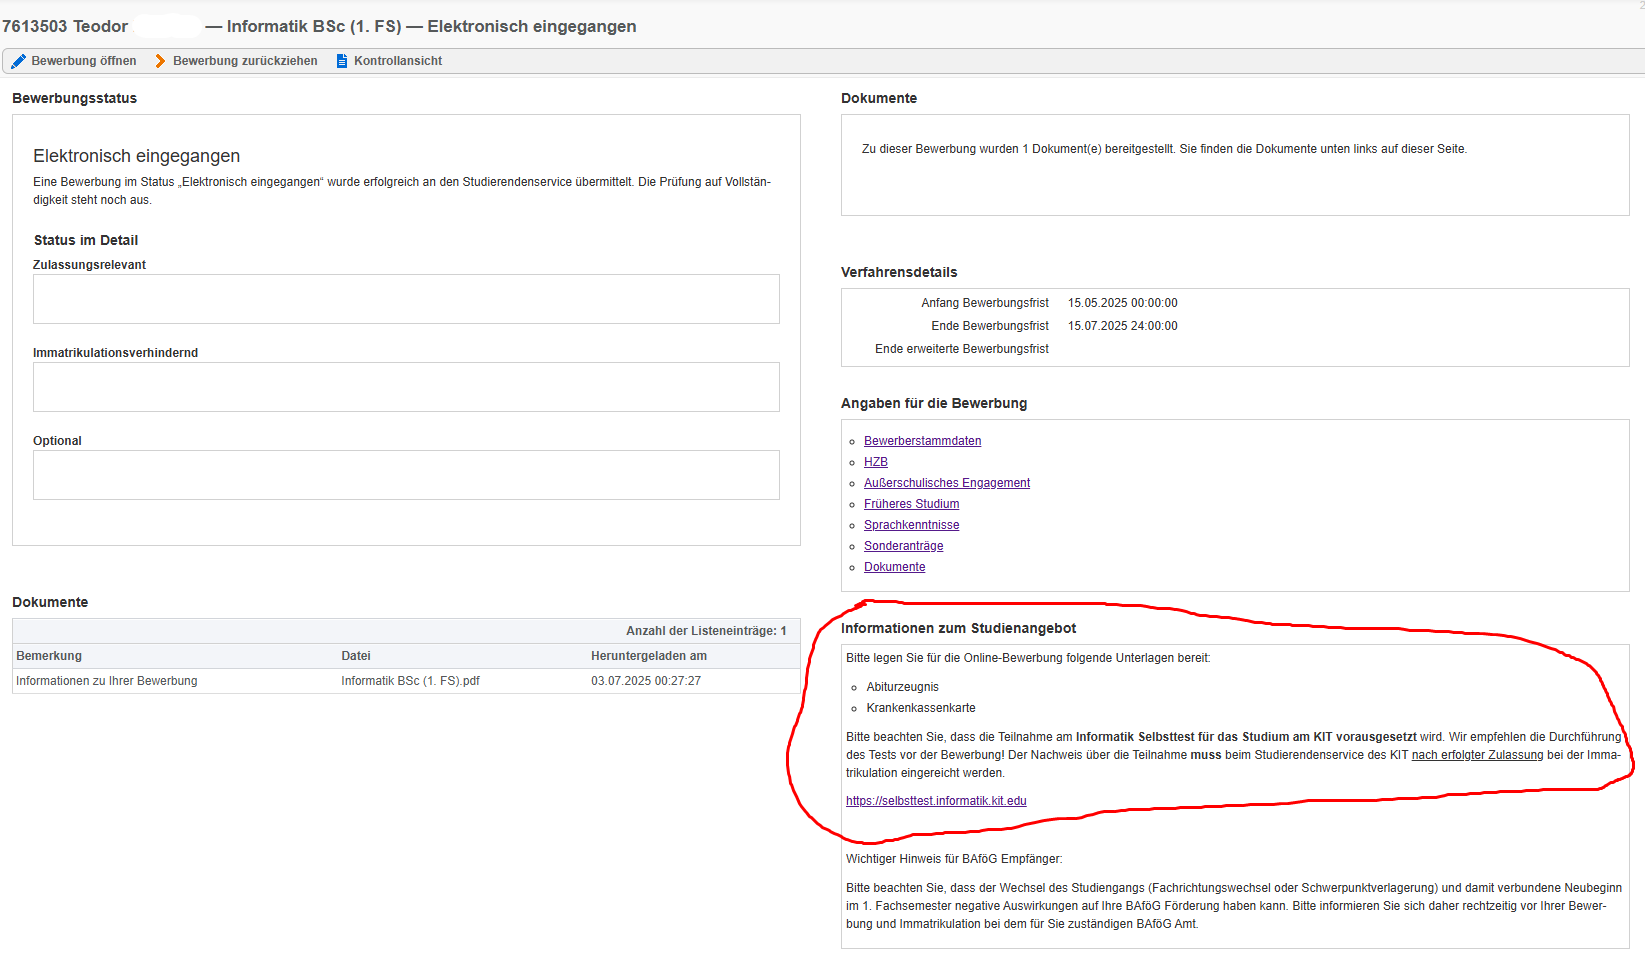This screenshot has height=965, width=1645.
Task: Open the Bewerberstammdaten link
Action: [922, 441]
